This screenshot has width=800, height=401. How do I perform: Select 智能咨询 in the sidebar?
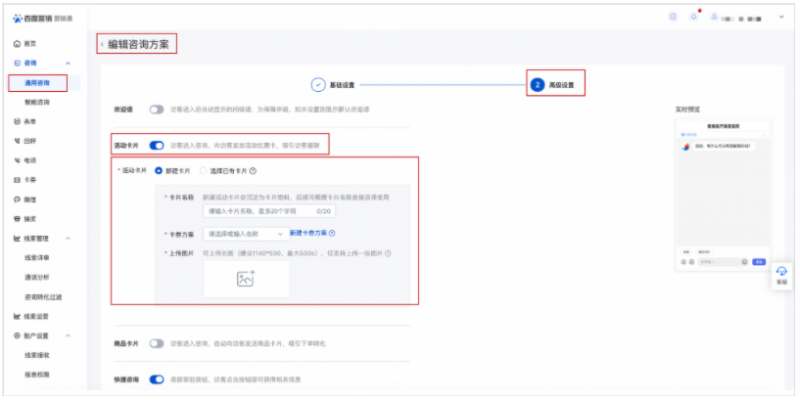37,102
